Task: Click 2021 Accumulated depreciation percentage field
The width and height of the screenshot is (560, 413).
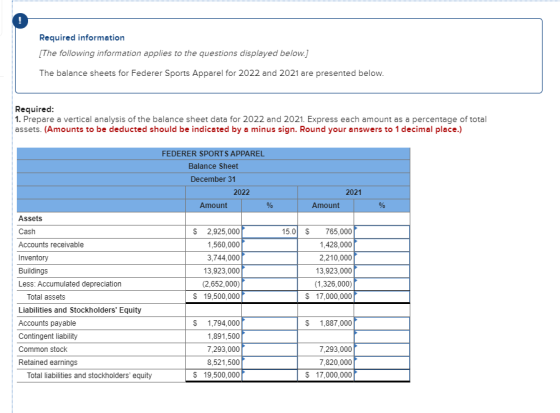Action: [382, 284]
